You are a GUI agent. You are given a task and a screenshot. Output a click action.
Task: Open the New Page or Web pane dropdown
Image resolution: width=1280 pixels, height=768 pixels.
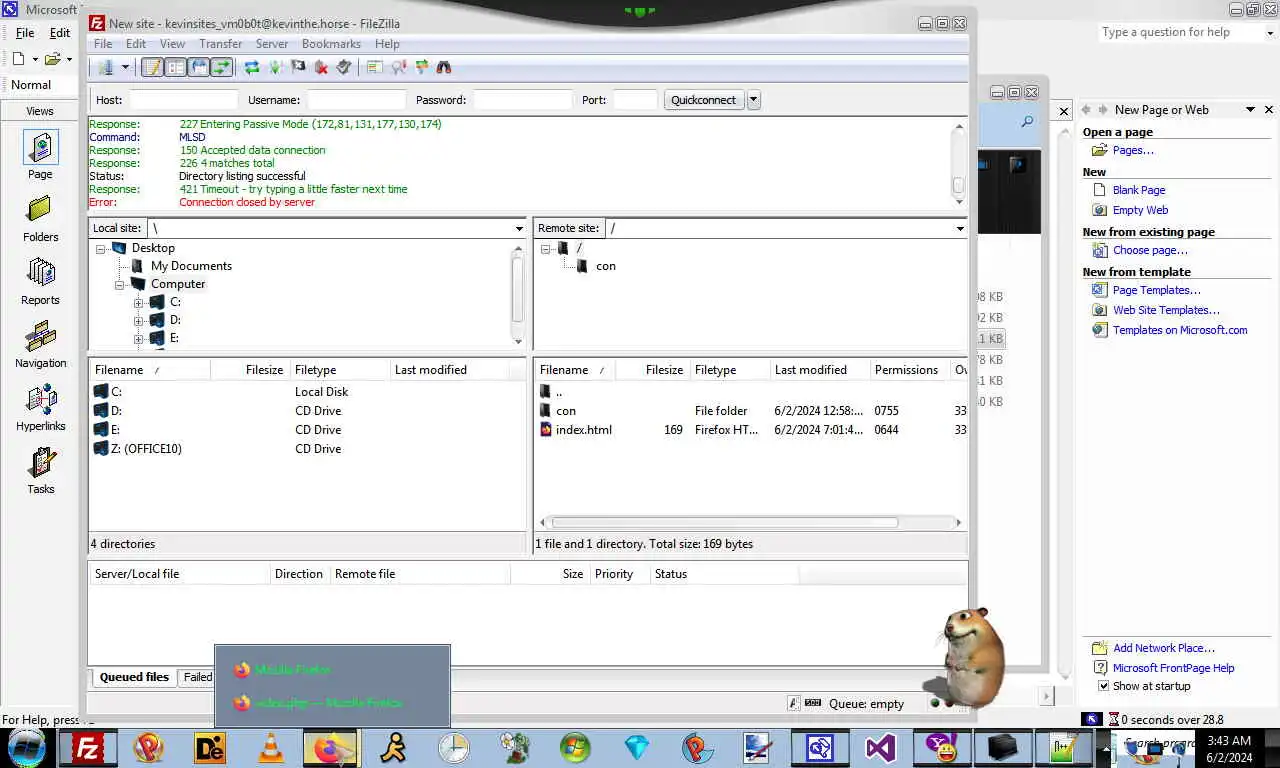tap(1250, 110)
